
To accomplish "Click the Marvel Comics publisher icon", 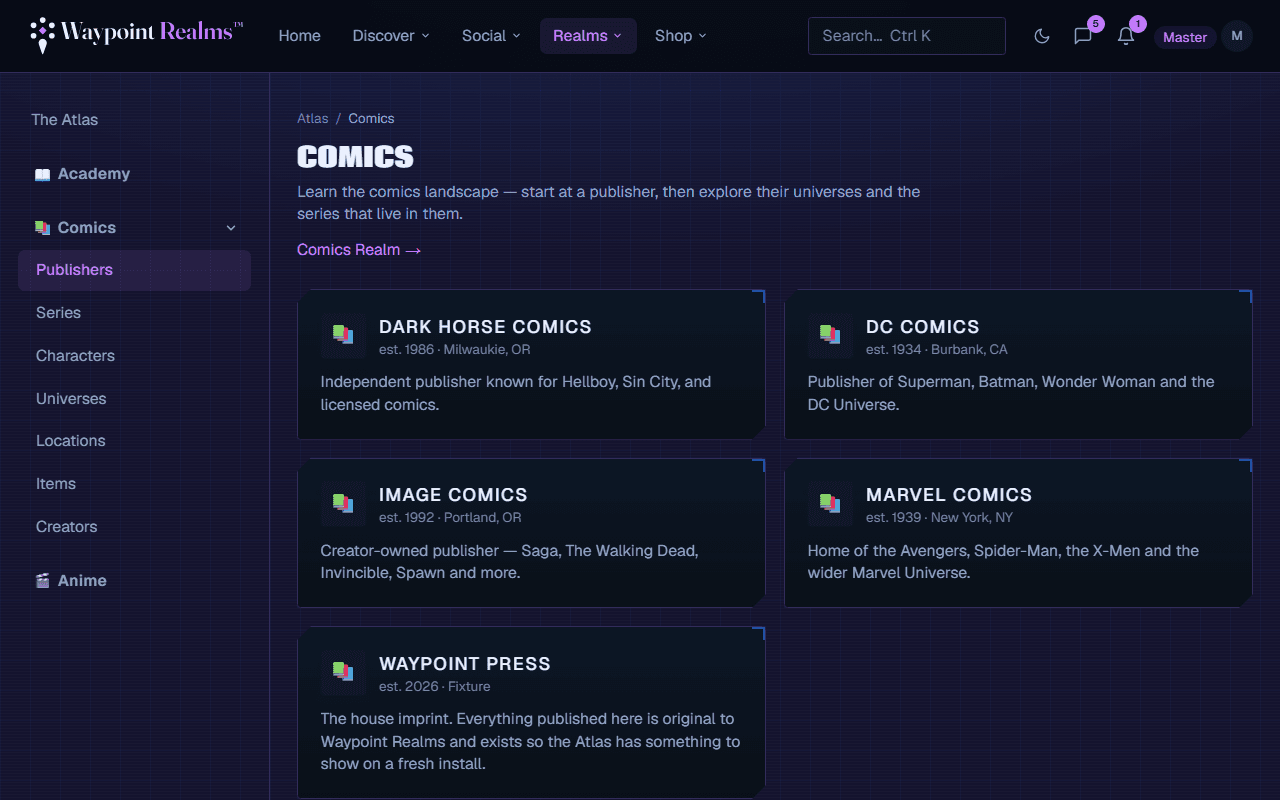I will click(830, 503).
